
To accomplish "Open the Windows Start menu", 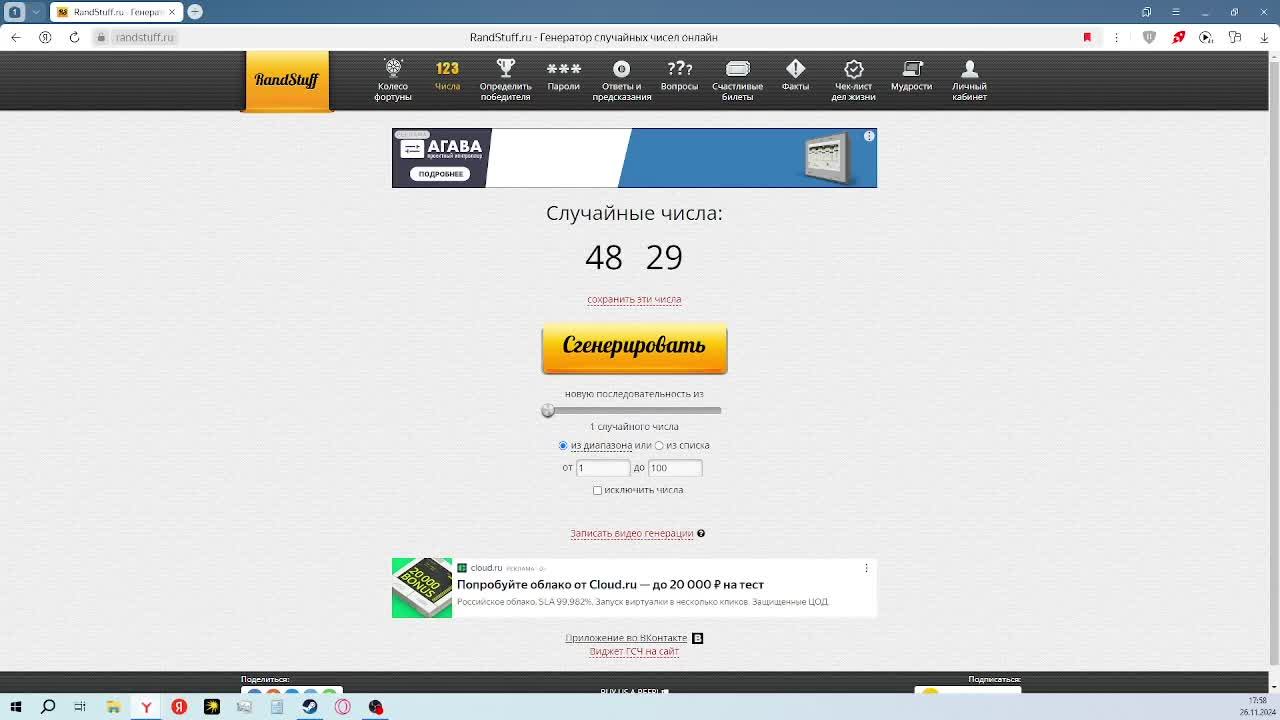I will 16,707.
